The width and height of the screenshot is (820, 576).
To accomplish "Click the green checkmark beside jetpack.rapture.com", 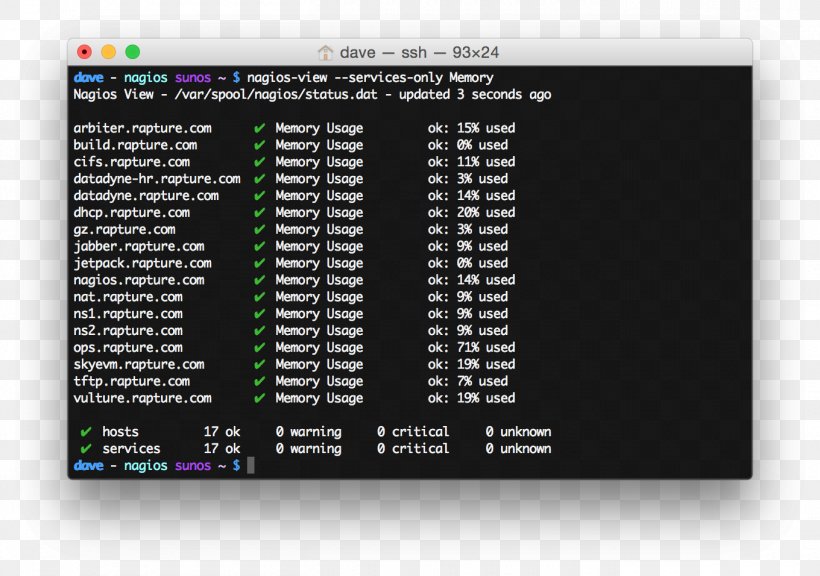I will click(x=259, y=263).
